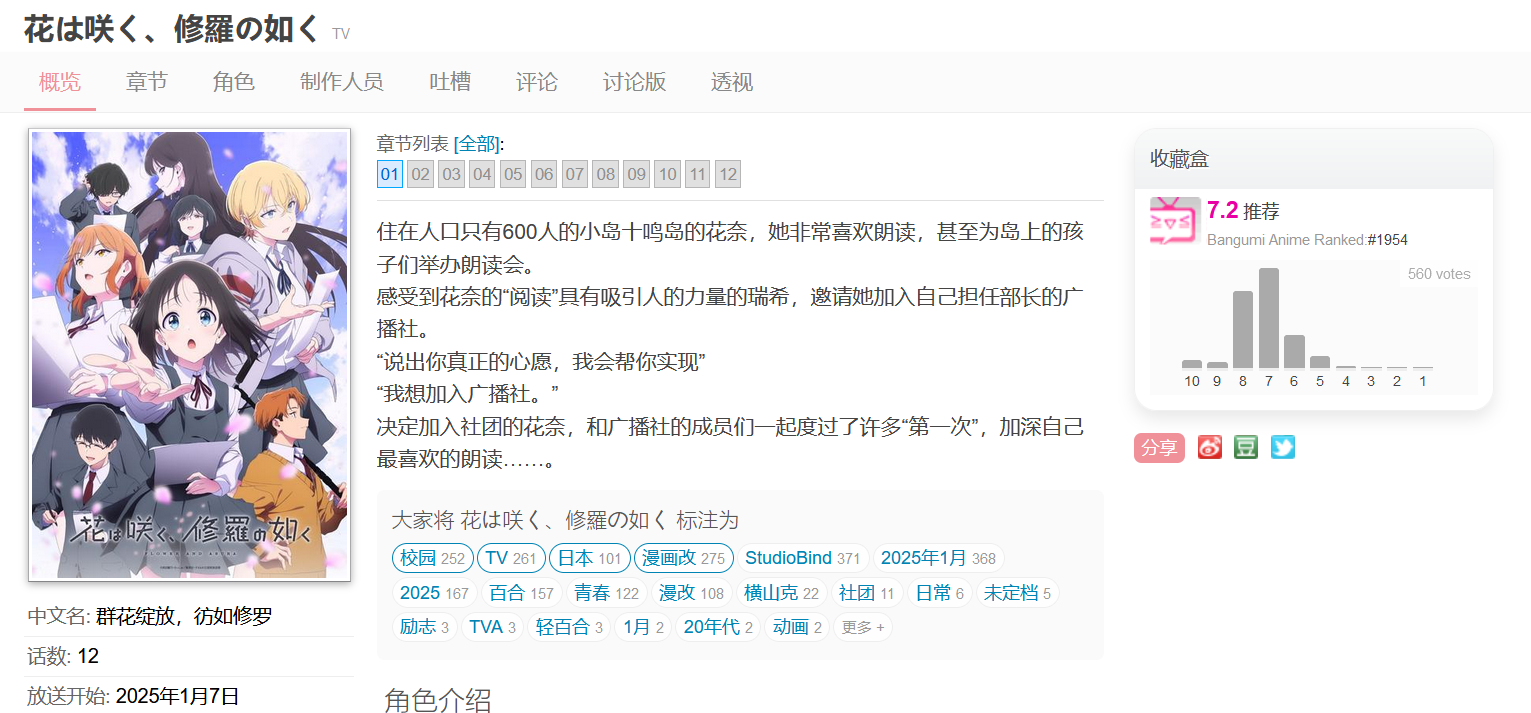The height and width of the screenshot is (713, 1531).
Task: Click the TV tag with 261 count
Action: click(511, 558)
